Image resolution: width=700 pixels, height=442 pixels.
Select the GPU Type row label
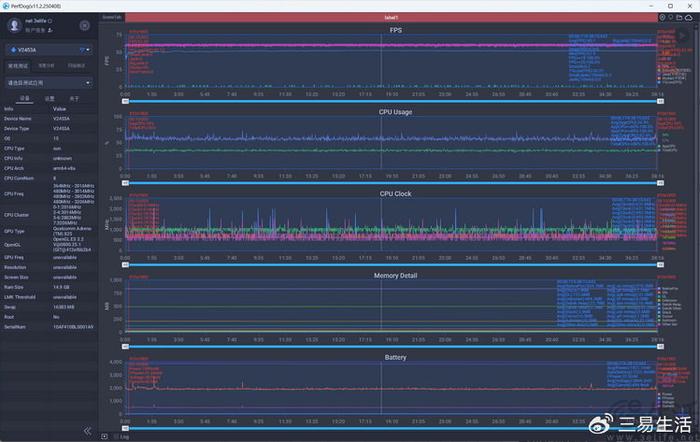[x=14, y=231]
